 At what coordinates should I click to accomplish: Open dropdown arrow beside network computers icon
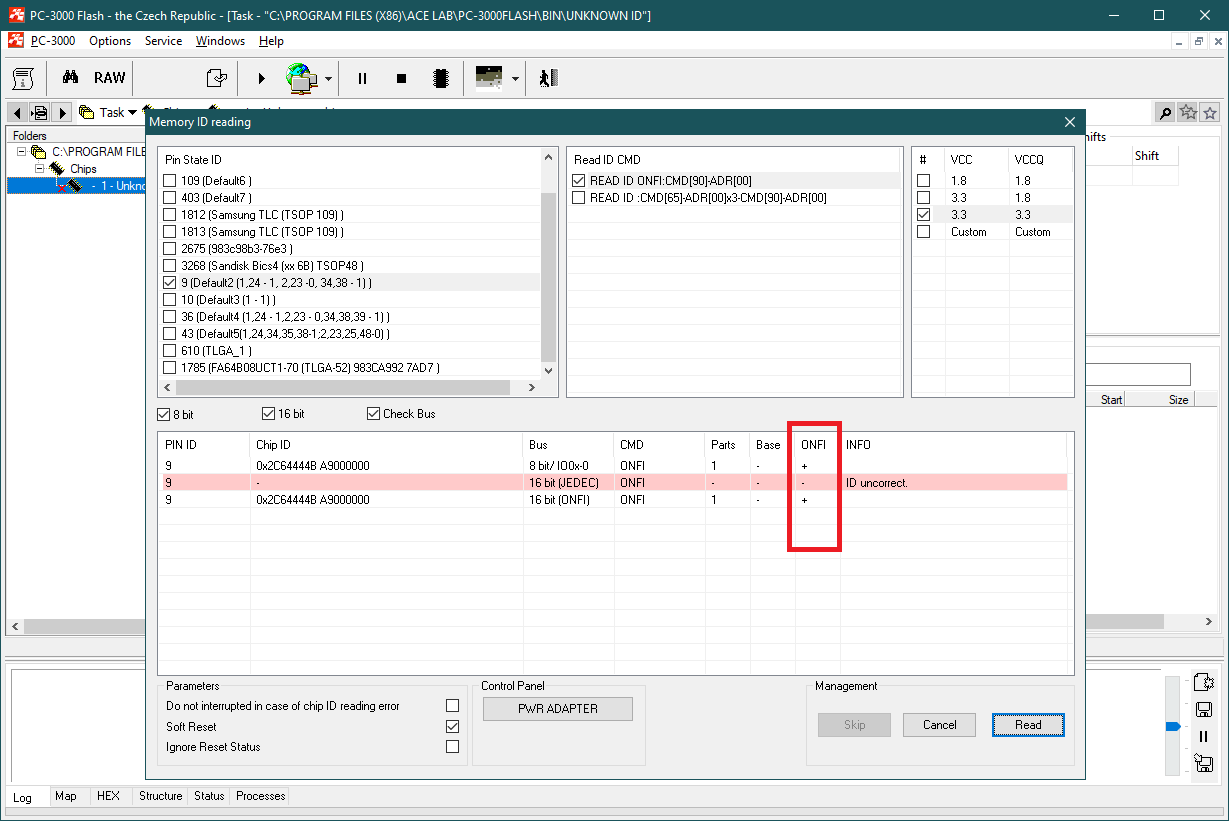328,79
